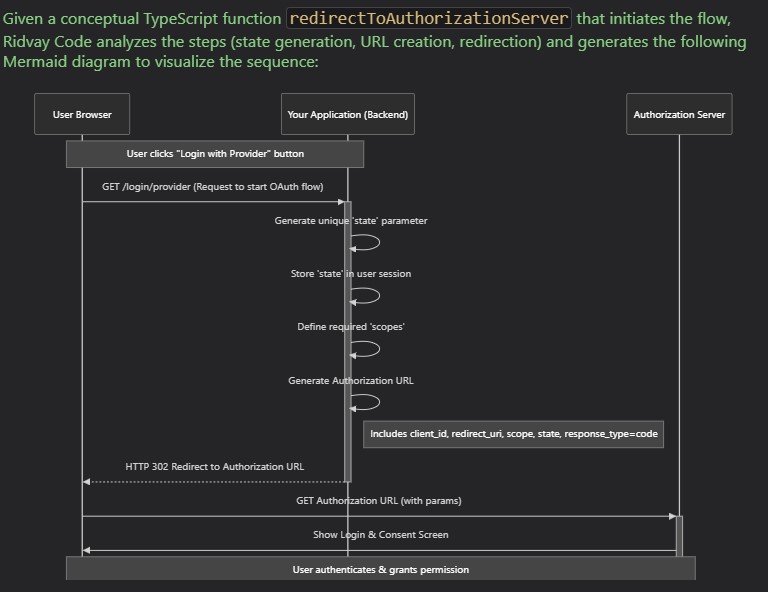Select the Your Application (Backend) participant box

[x=348, y=114]
